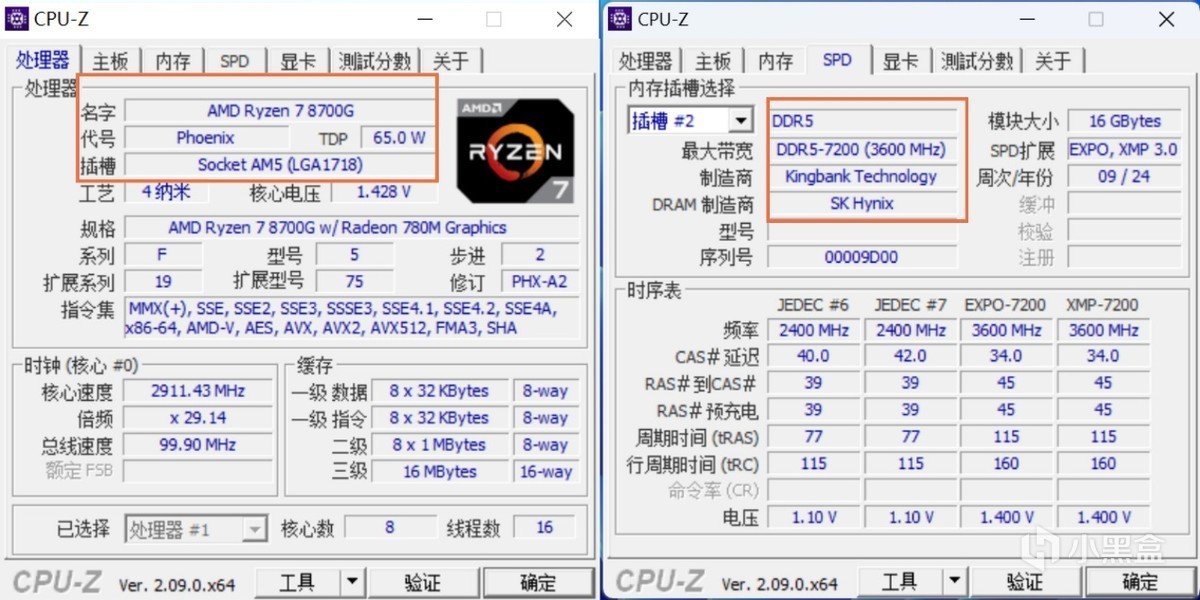Click the Socket AM5 (LGA1718) field
The height and width of the screenshot is (600, 1200).
tap(280, 165)
